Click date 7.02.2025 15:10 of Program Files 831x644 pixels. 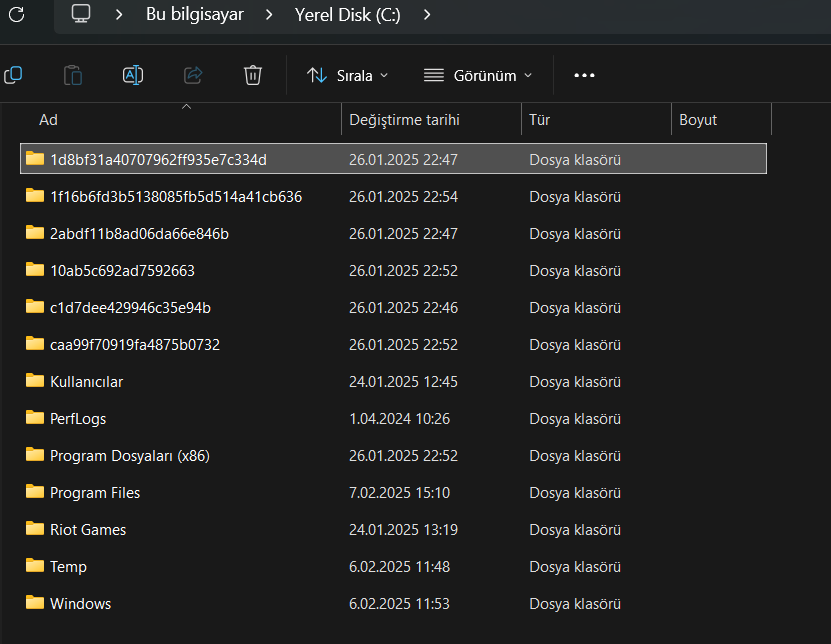(400, 493)
